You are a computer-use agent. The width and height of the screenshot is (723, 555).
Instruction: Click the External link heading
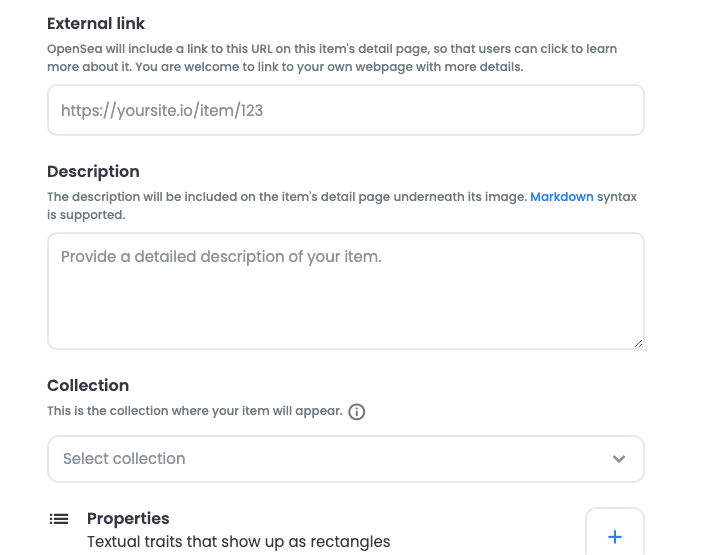pyautogui.click(x=96, y=23)
